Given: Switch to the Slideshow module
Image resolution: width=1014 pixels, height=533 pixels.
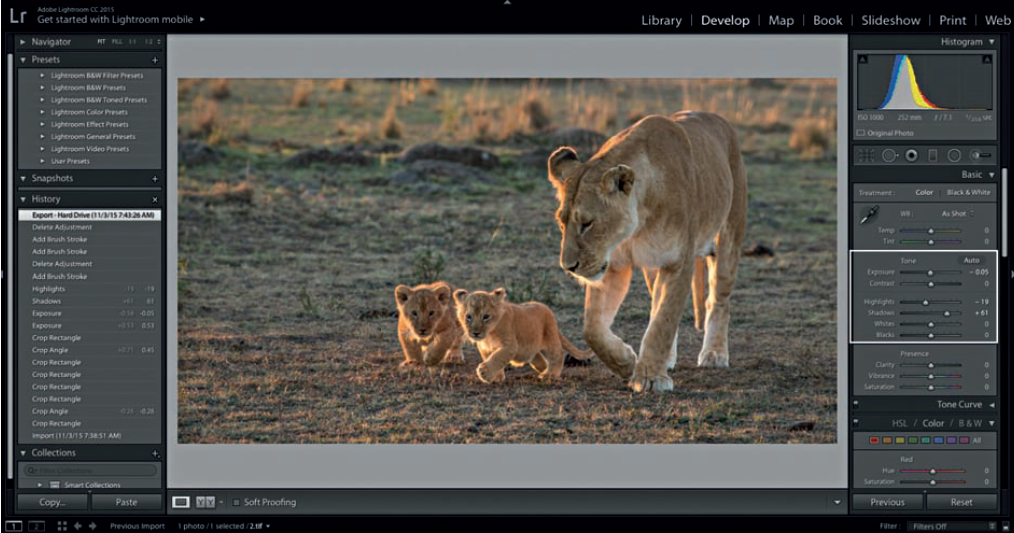Looking at the screenshot, I should [890, 20].
